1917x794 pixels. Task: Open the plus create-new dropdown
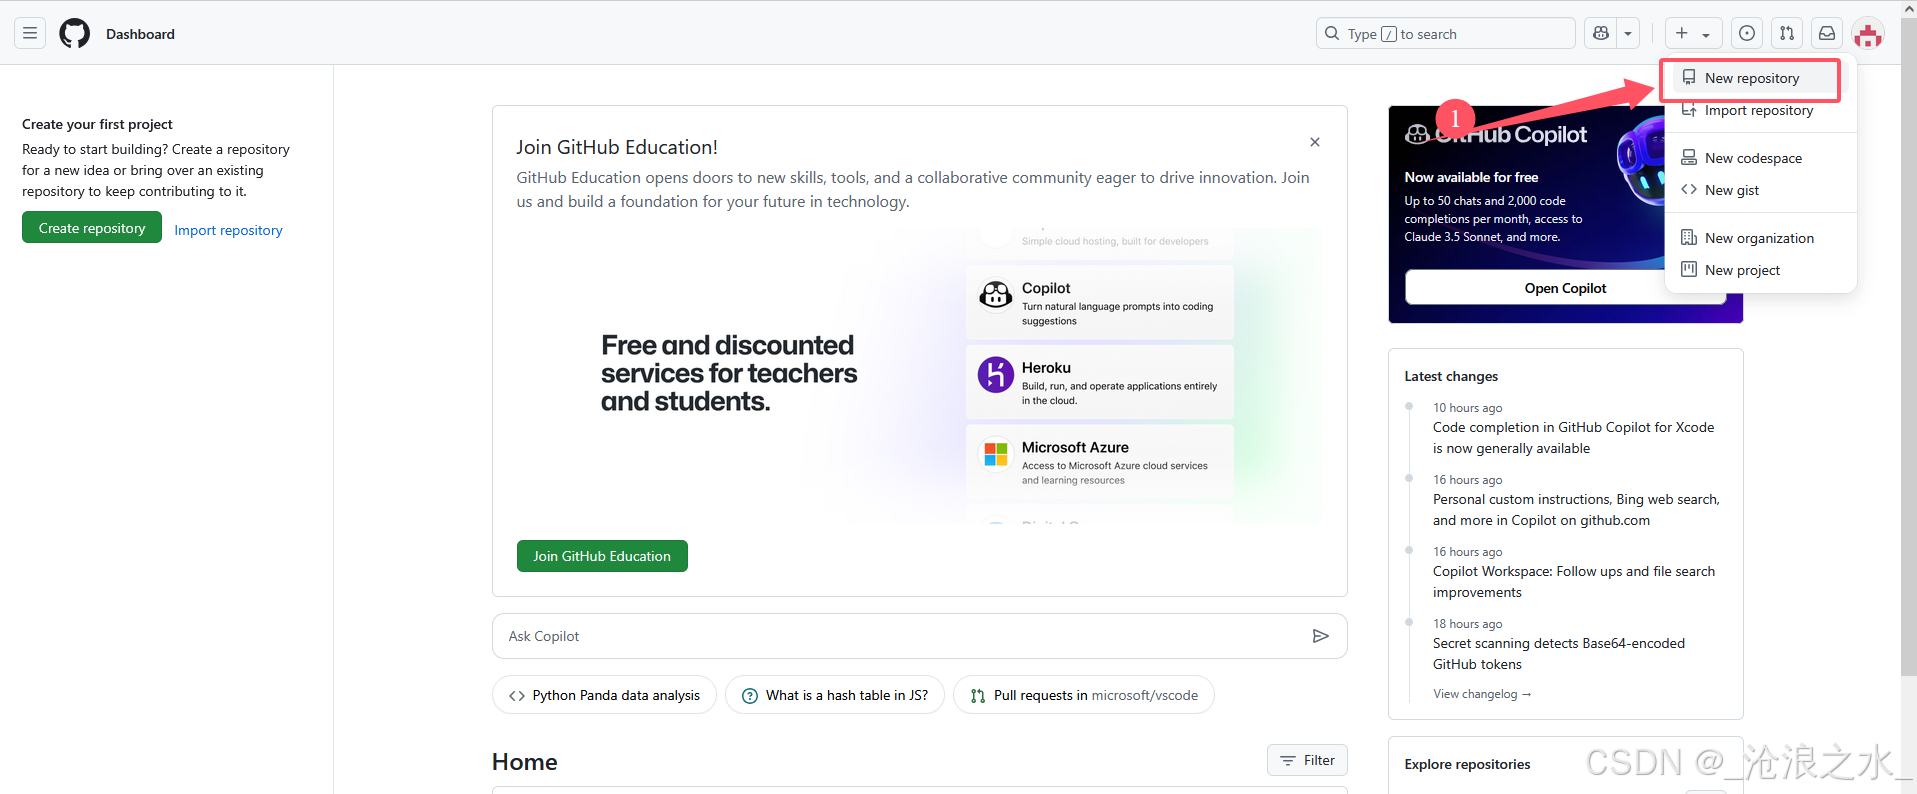(1693, 33)
